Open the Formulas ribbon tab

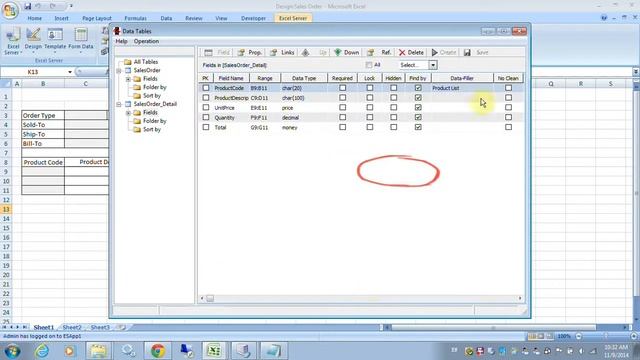tap(136, 18)
